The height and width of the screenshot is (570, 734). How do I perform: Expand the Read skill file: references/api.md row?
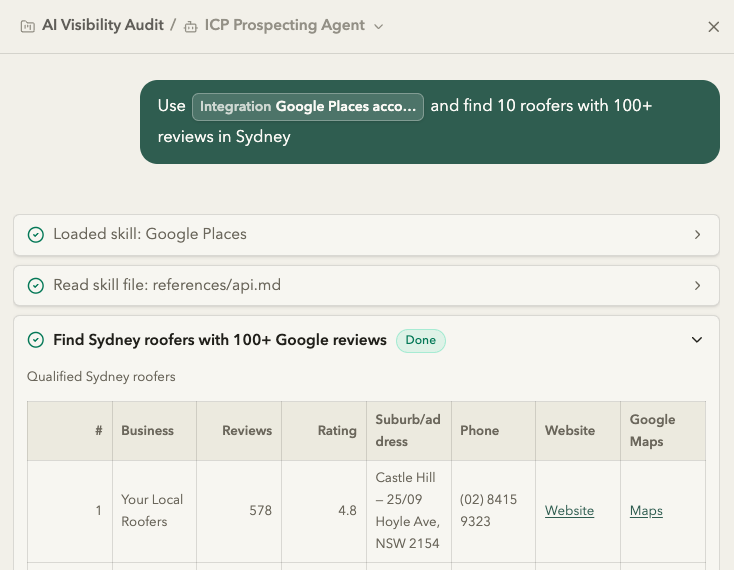tap(366, 285)
